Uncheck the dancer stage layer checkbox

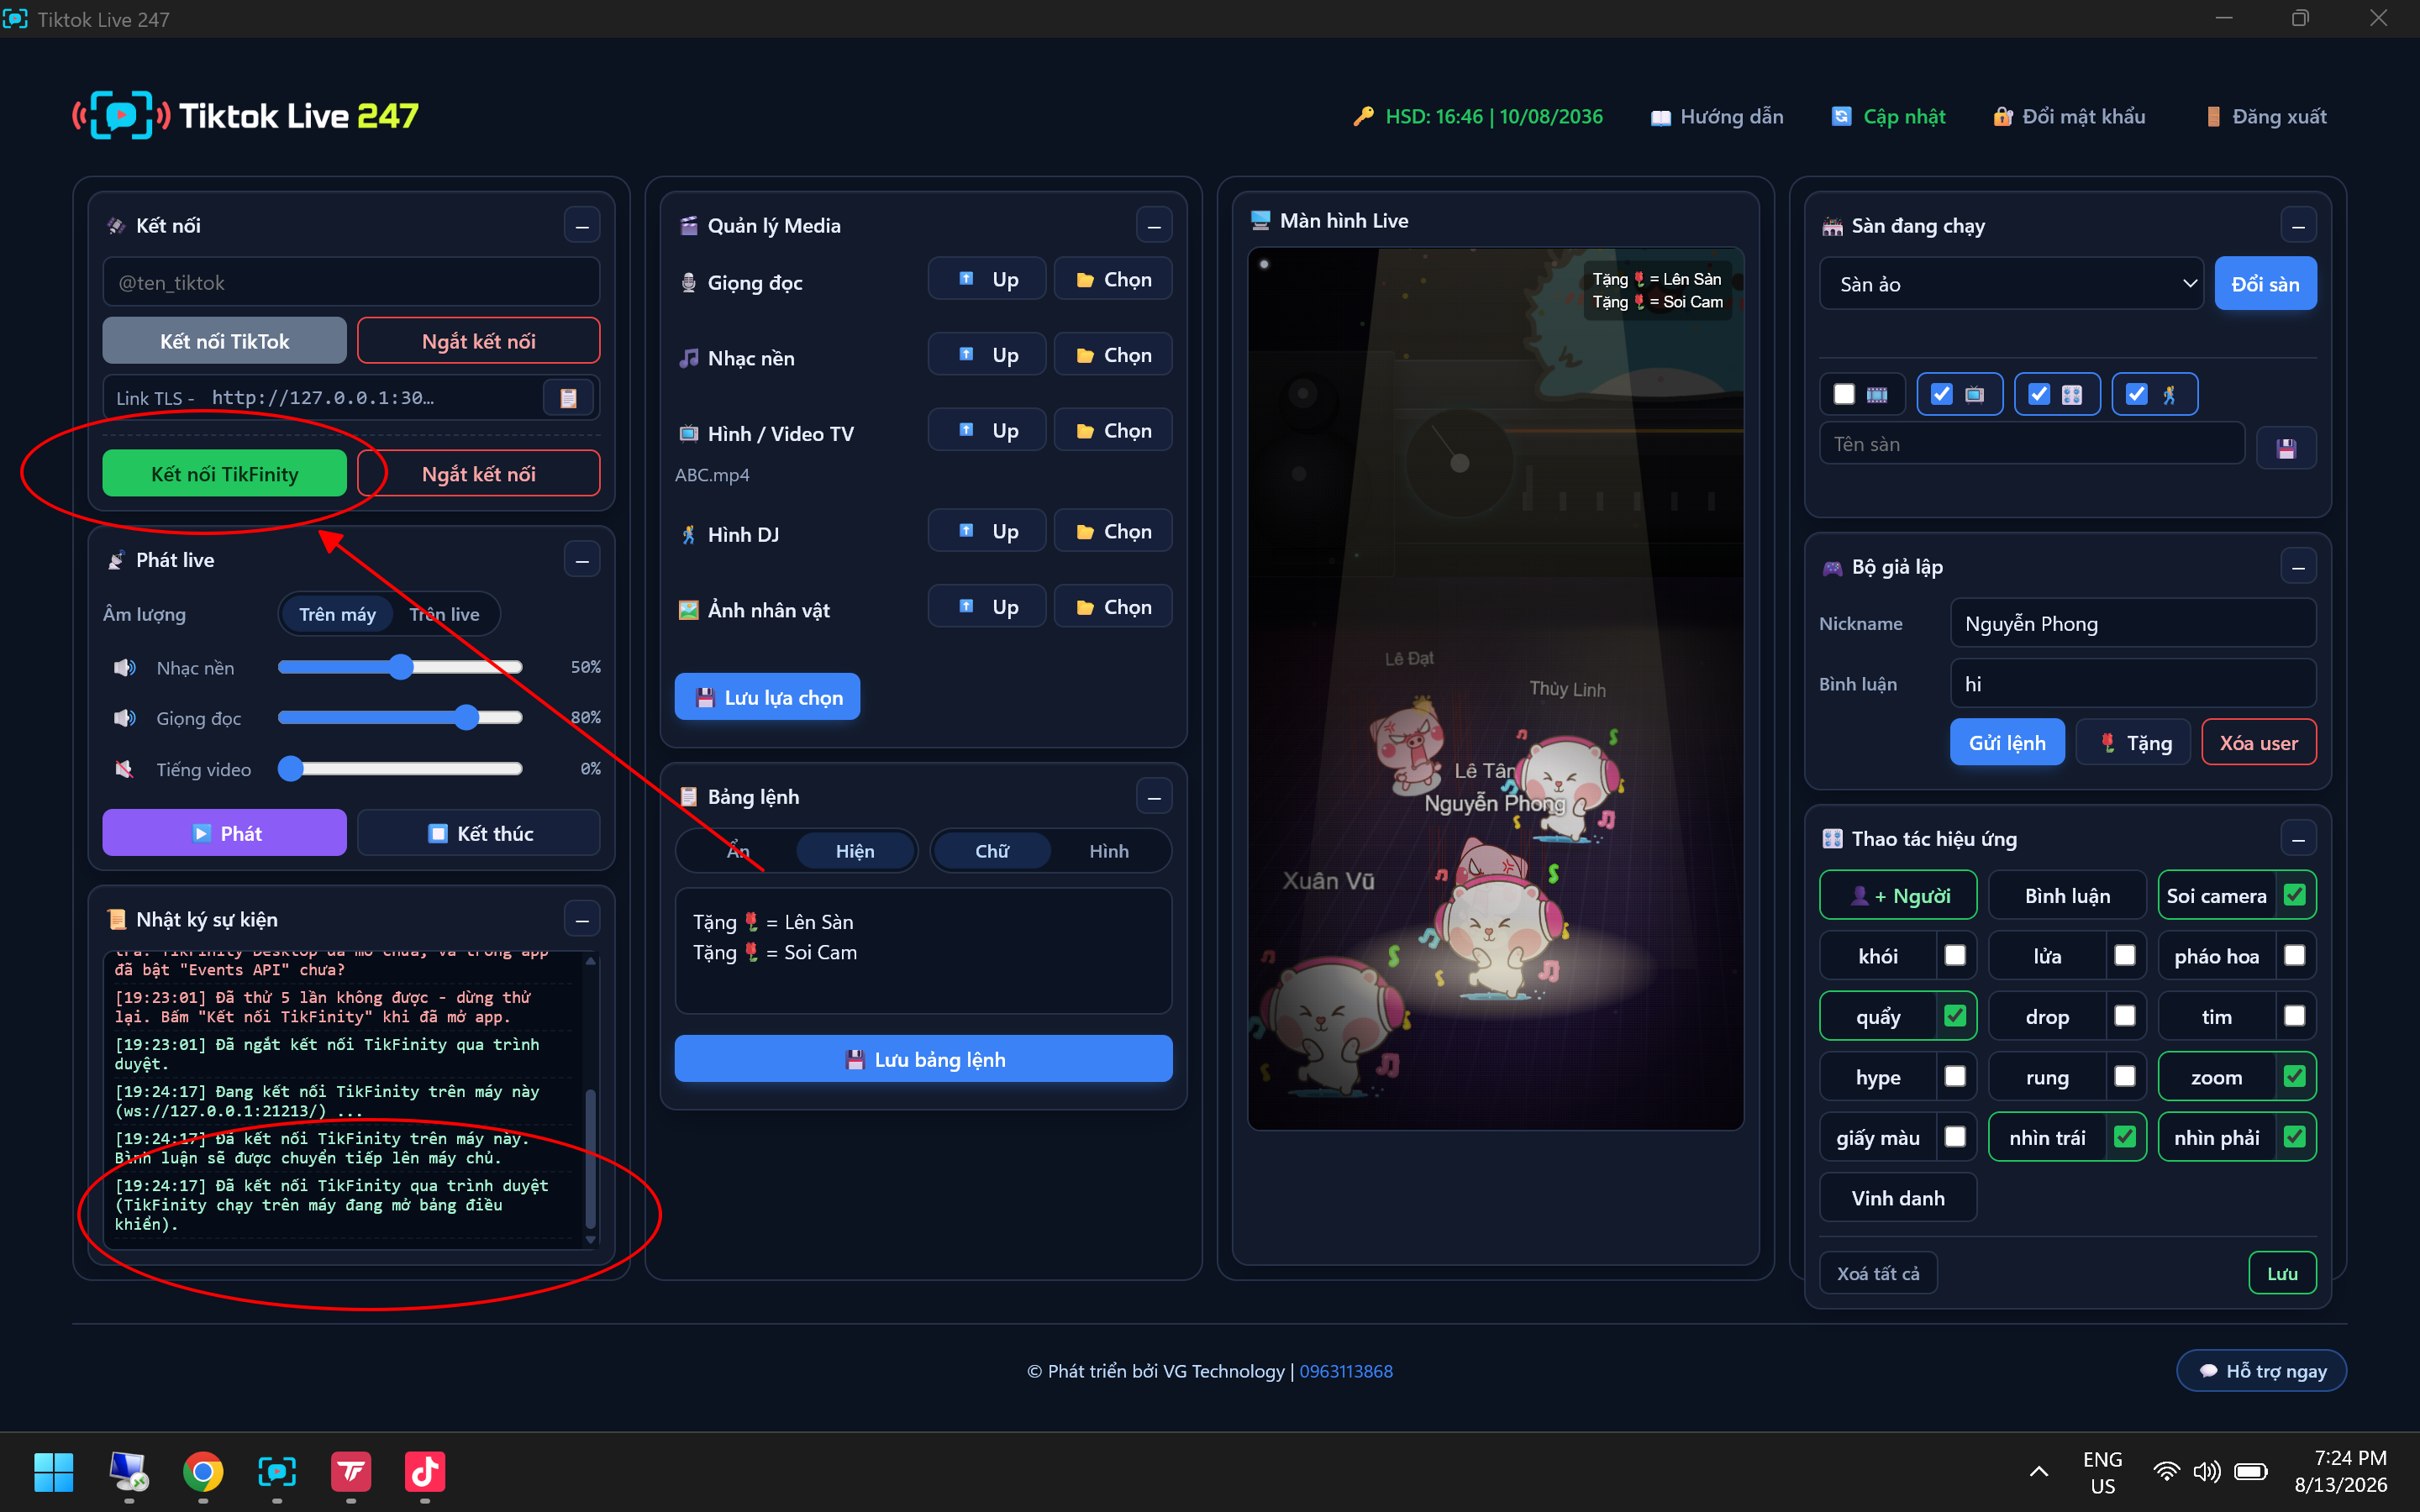pyautogui.click(x=2136, y=394)
